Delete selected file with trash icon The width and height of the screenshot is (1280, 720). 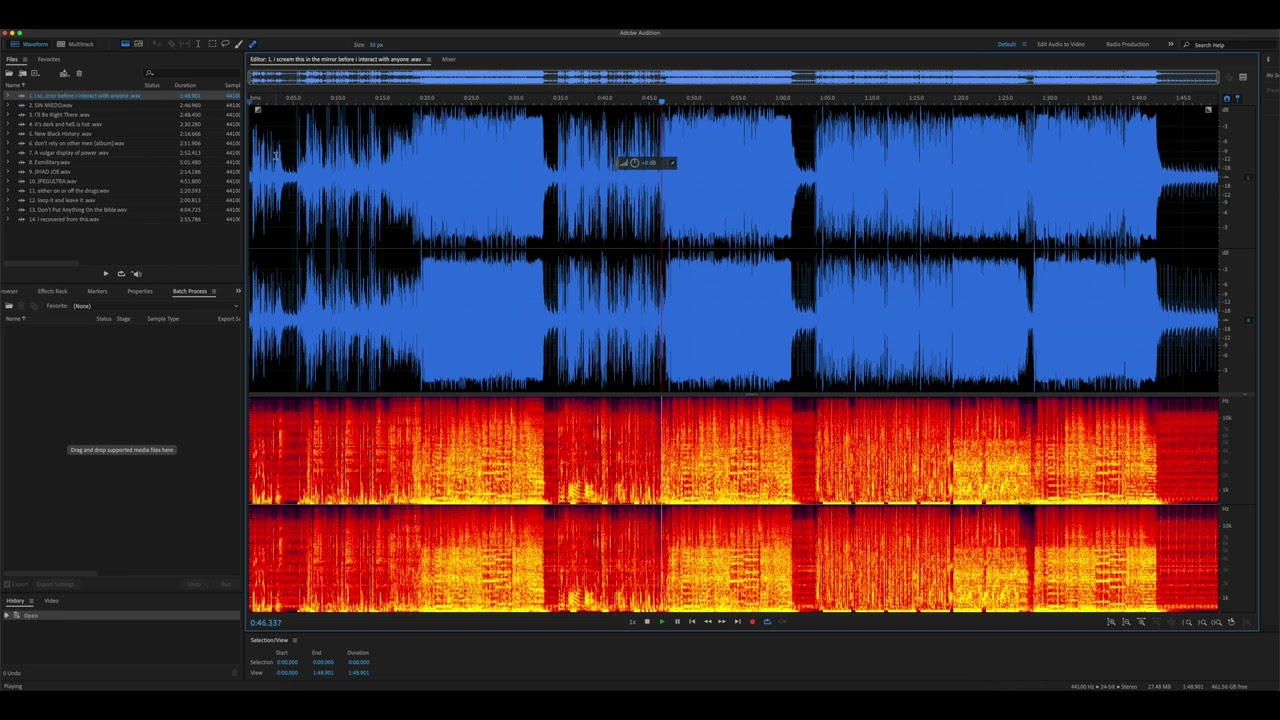click(x=79, y=73)
